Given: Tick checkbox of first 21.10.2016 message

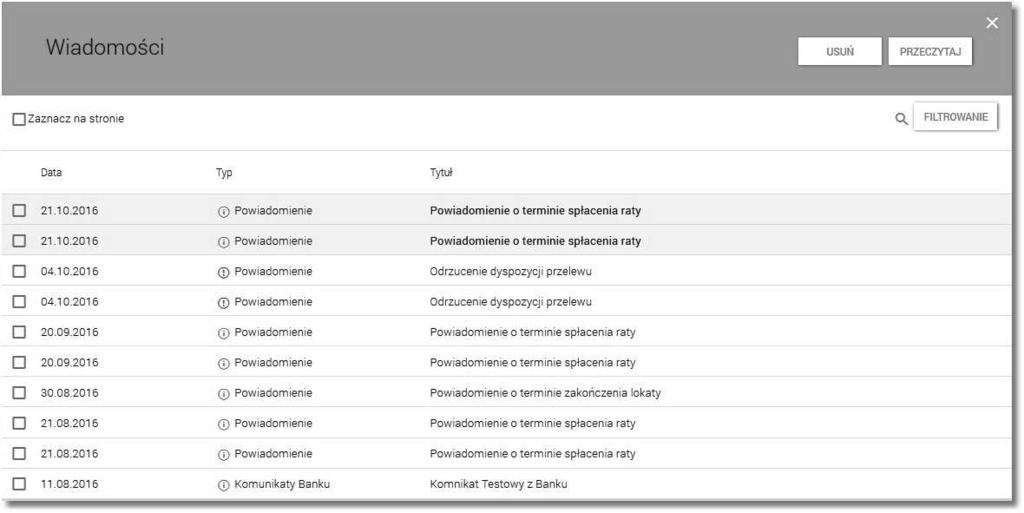Looking at the screenshot, I should click(20, 211).
